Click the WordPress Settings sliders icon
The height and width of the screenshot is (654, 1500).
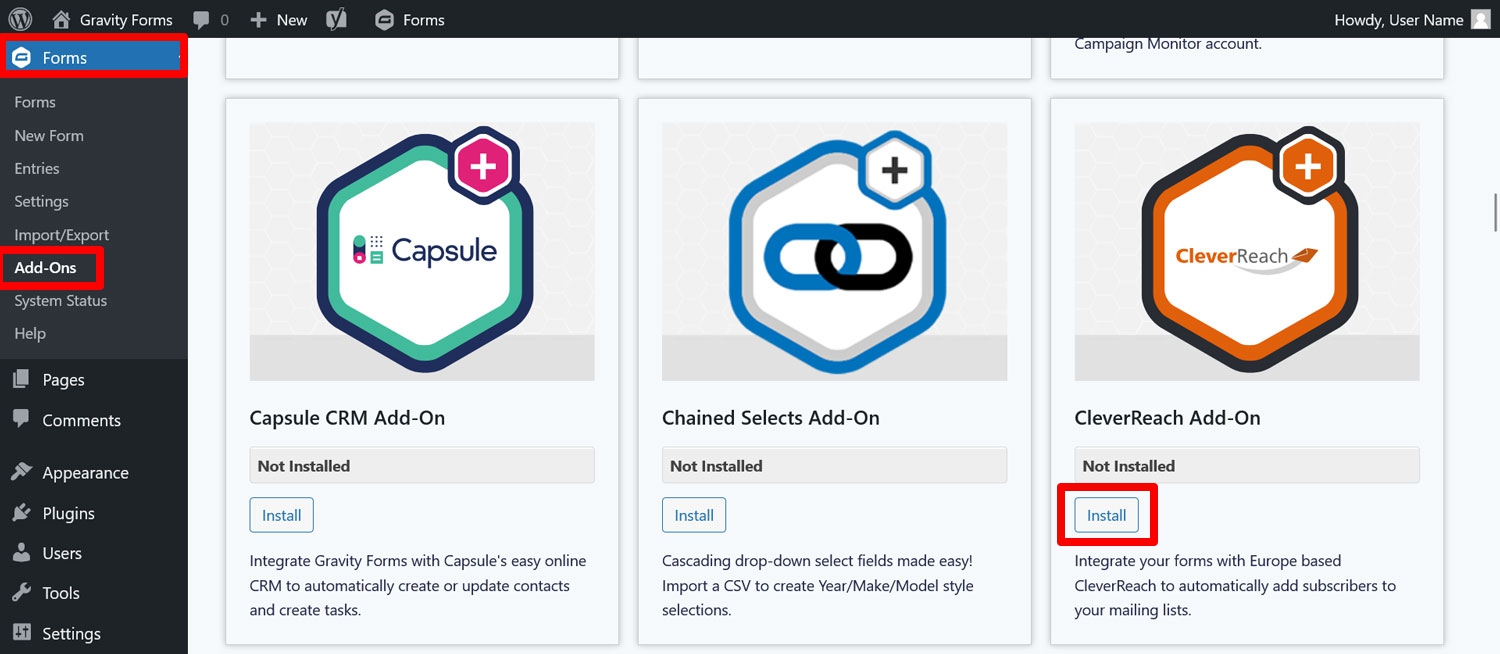coord(21,632)
